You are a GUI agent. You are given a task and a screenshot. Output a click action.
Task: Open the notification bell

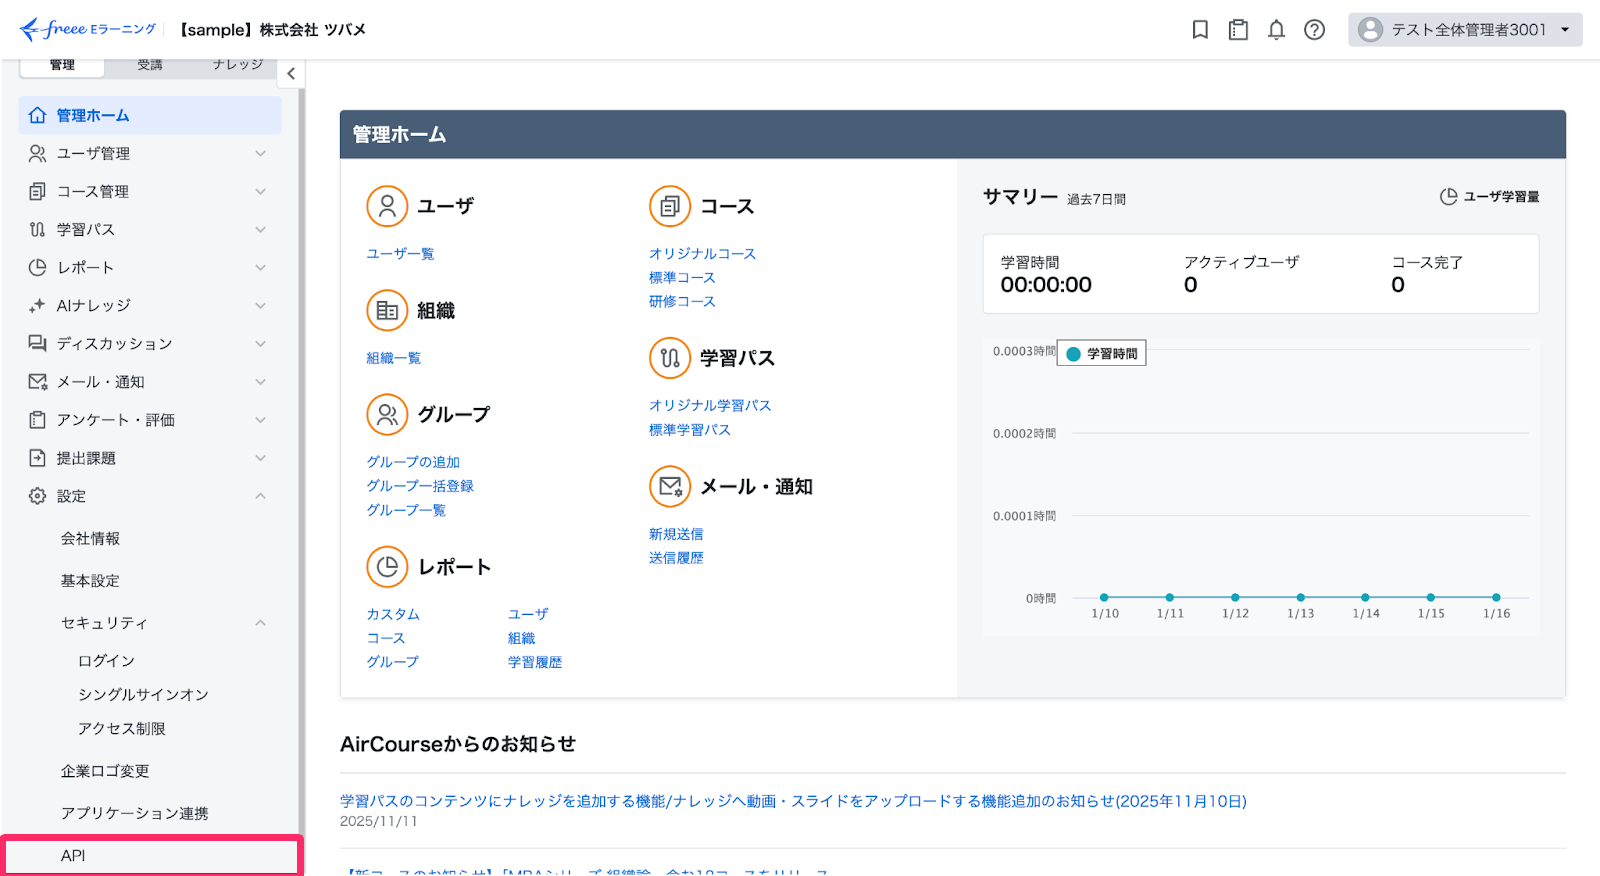(1276, 30)
